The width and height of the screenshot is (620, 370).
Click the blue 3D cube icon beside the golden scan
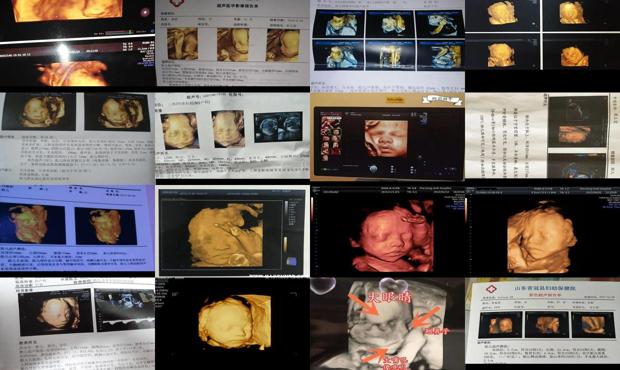(x=291, y=261)
